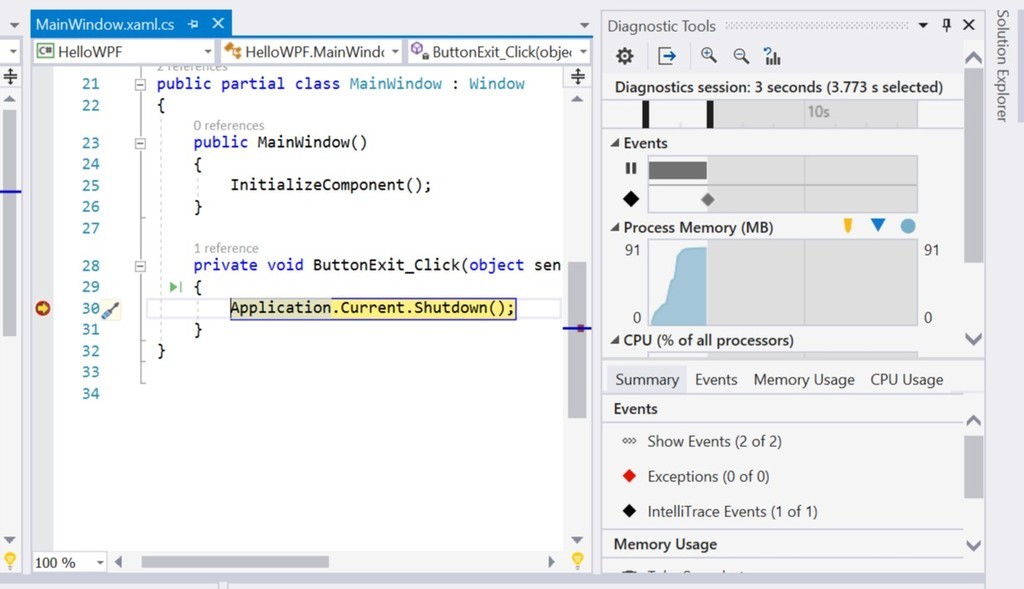The image size is (1024, 589).
Task: Switch to the Events tab
Action: [x=716, y=379]
